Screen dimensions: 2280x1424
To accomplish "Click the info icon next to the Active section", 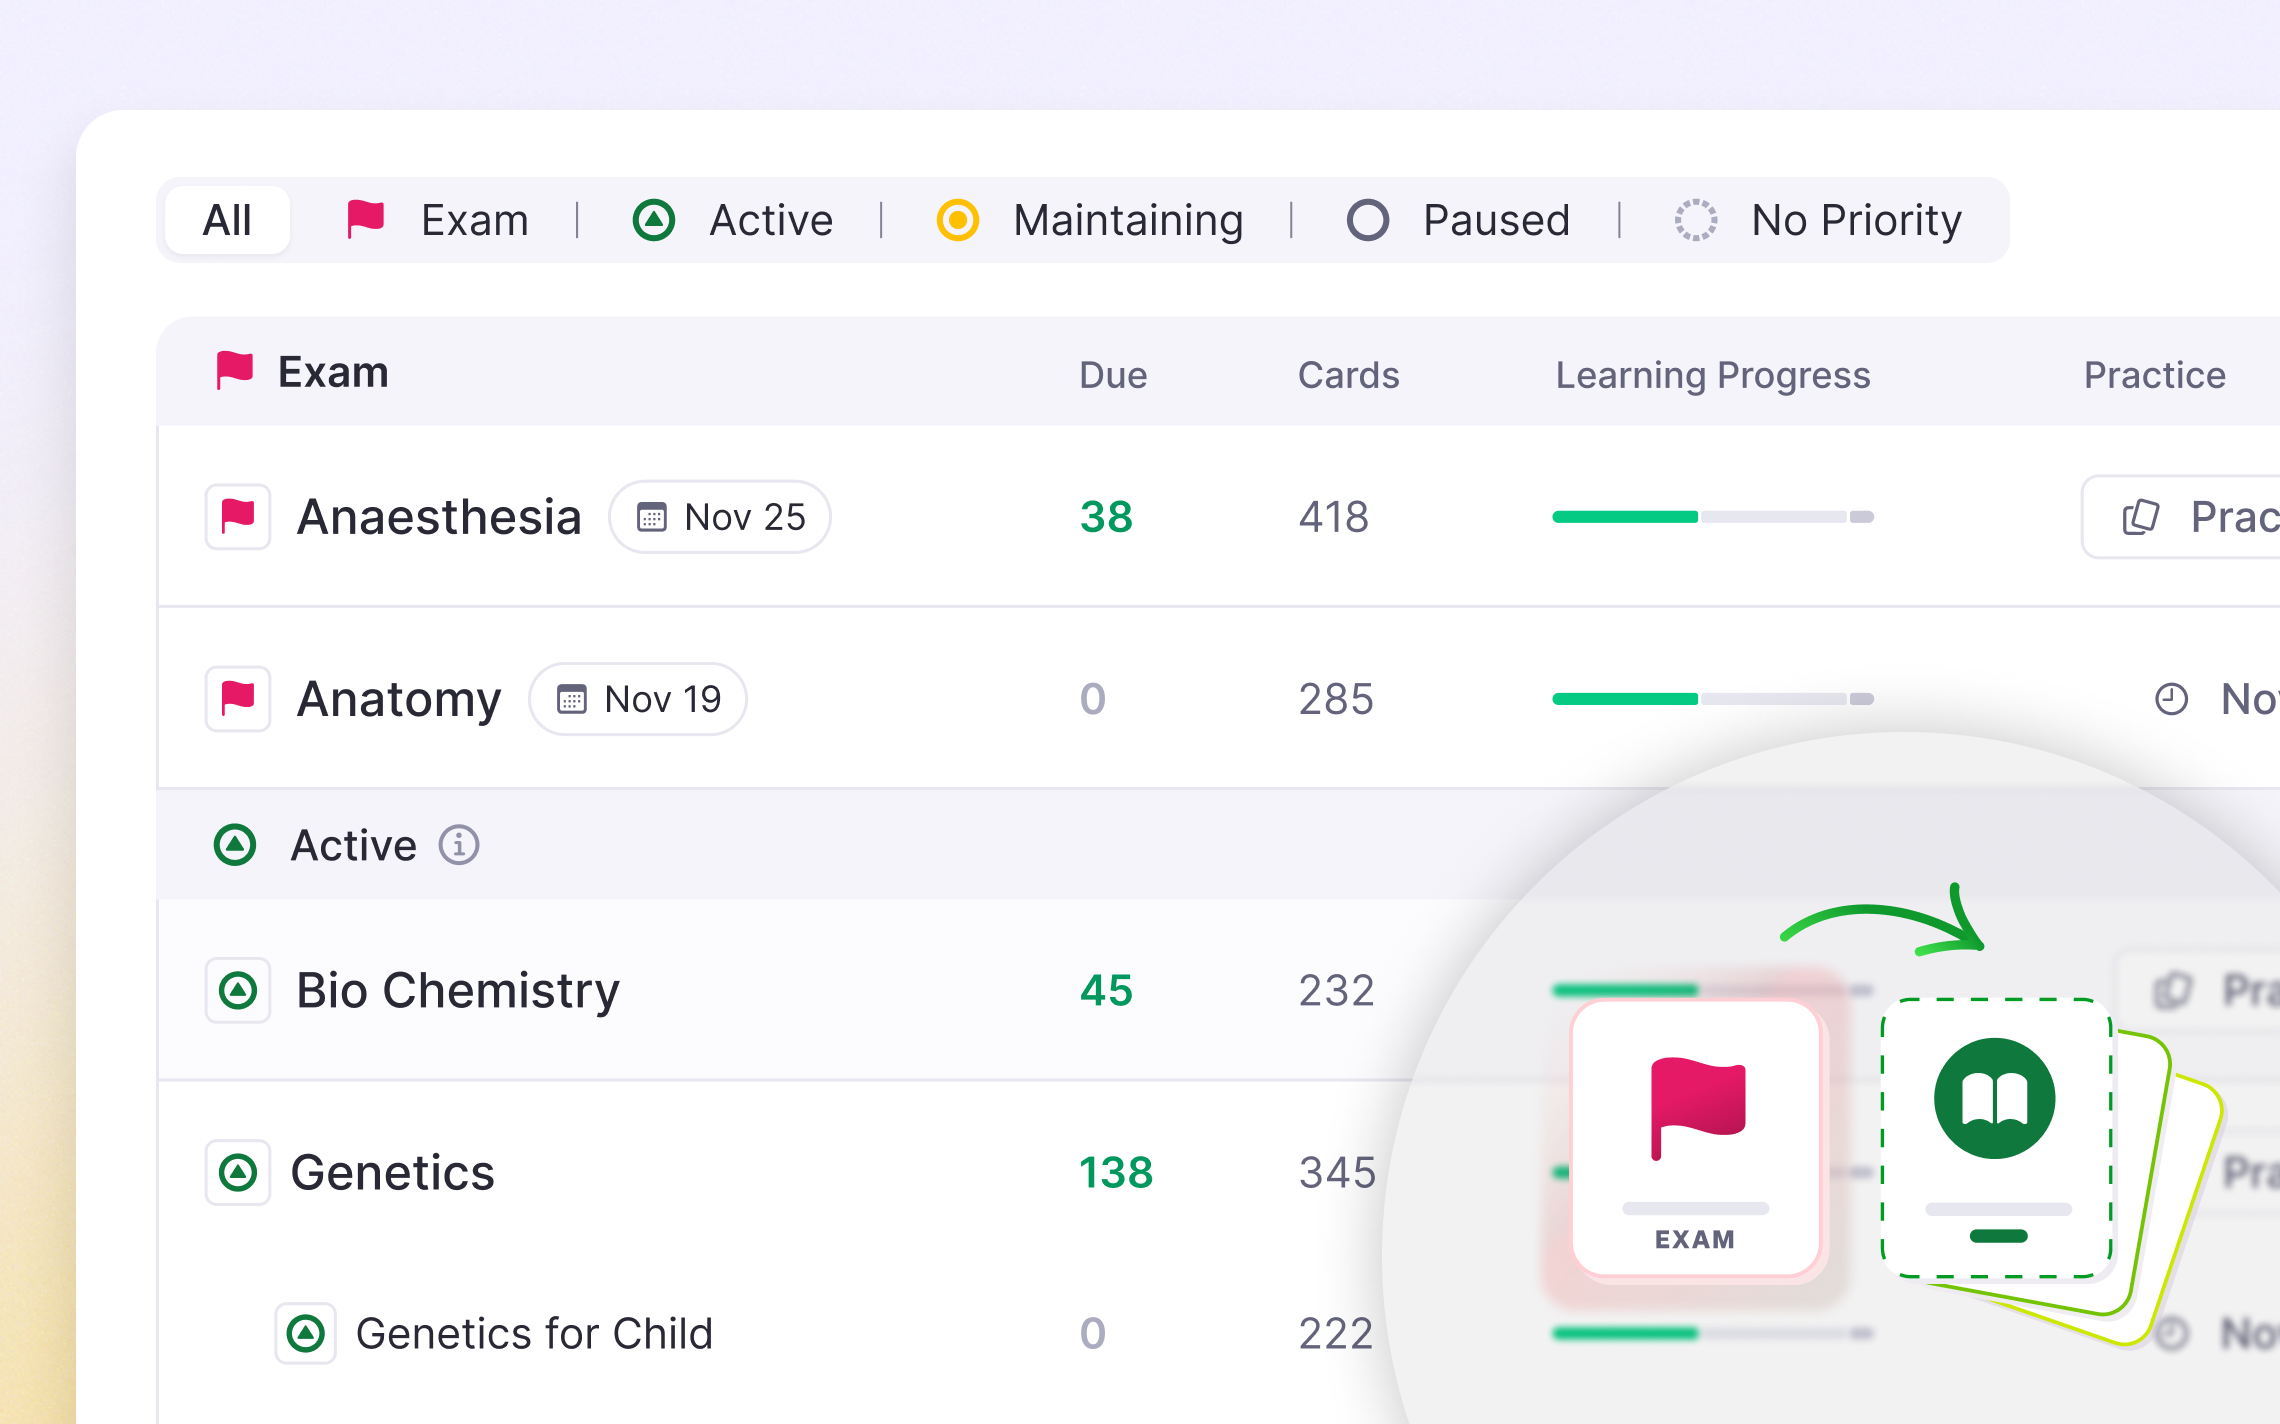I will tap(459, 845).
